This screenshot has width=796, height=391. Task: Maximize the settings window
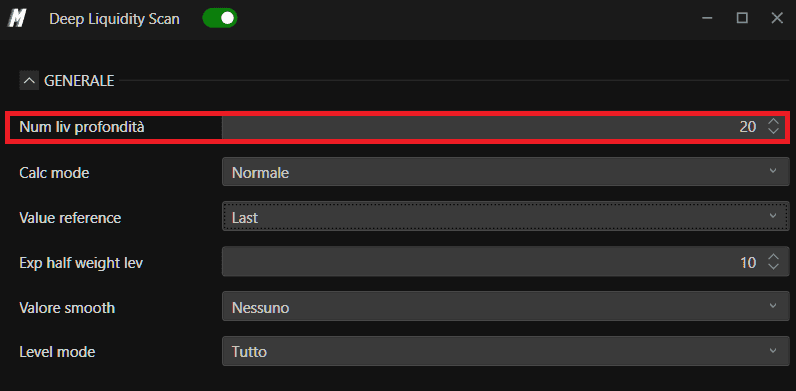[x=742, y=19]
